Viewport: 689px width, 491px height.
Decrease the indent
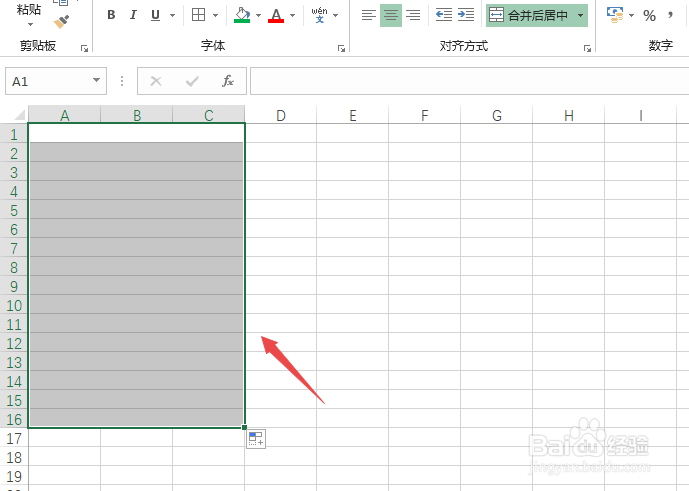444,15
